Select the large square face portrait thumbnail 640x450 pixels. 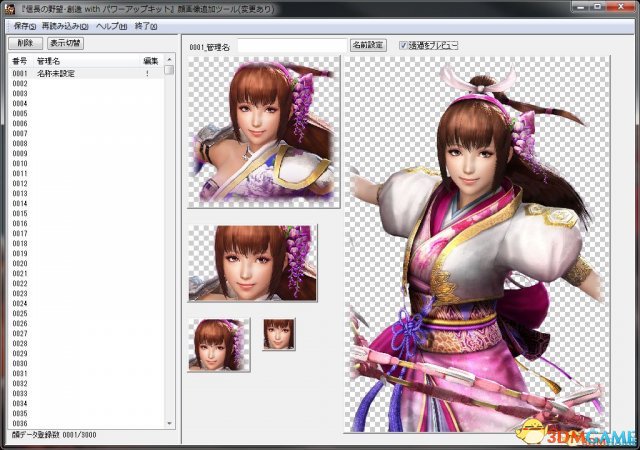(x=264, y=132)
